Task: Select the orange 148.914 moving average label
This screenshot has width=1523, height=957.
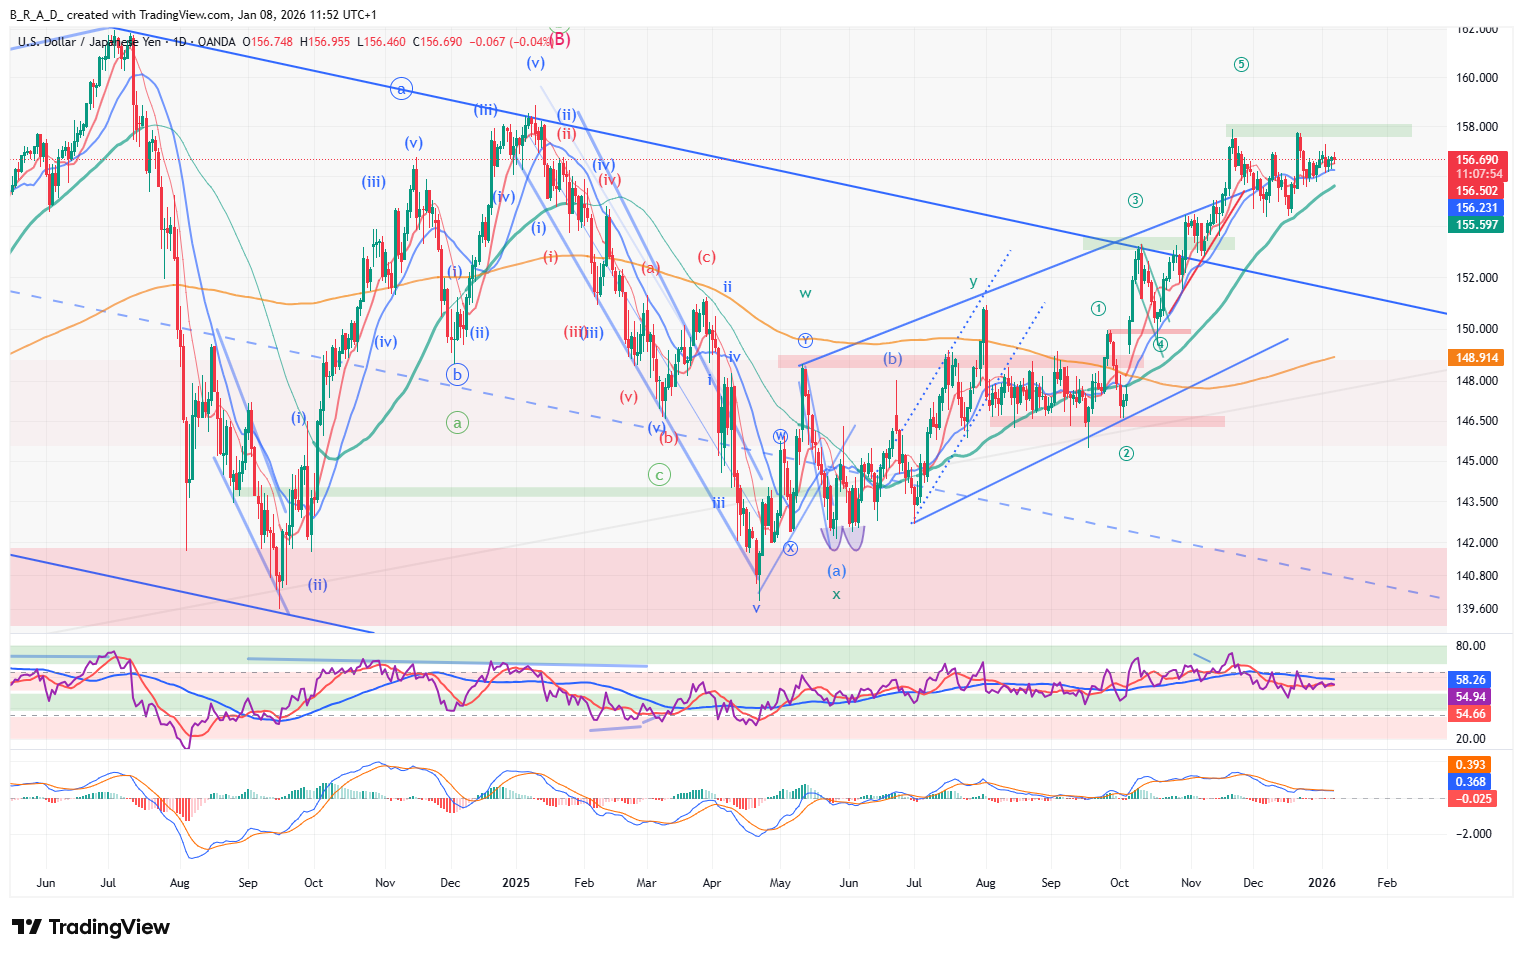Action: point(1476,357)
